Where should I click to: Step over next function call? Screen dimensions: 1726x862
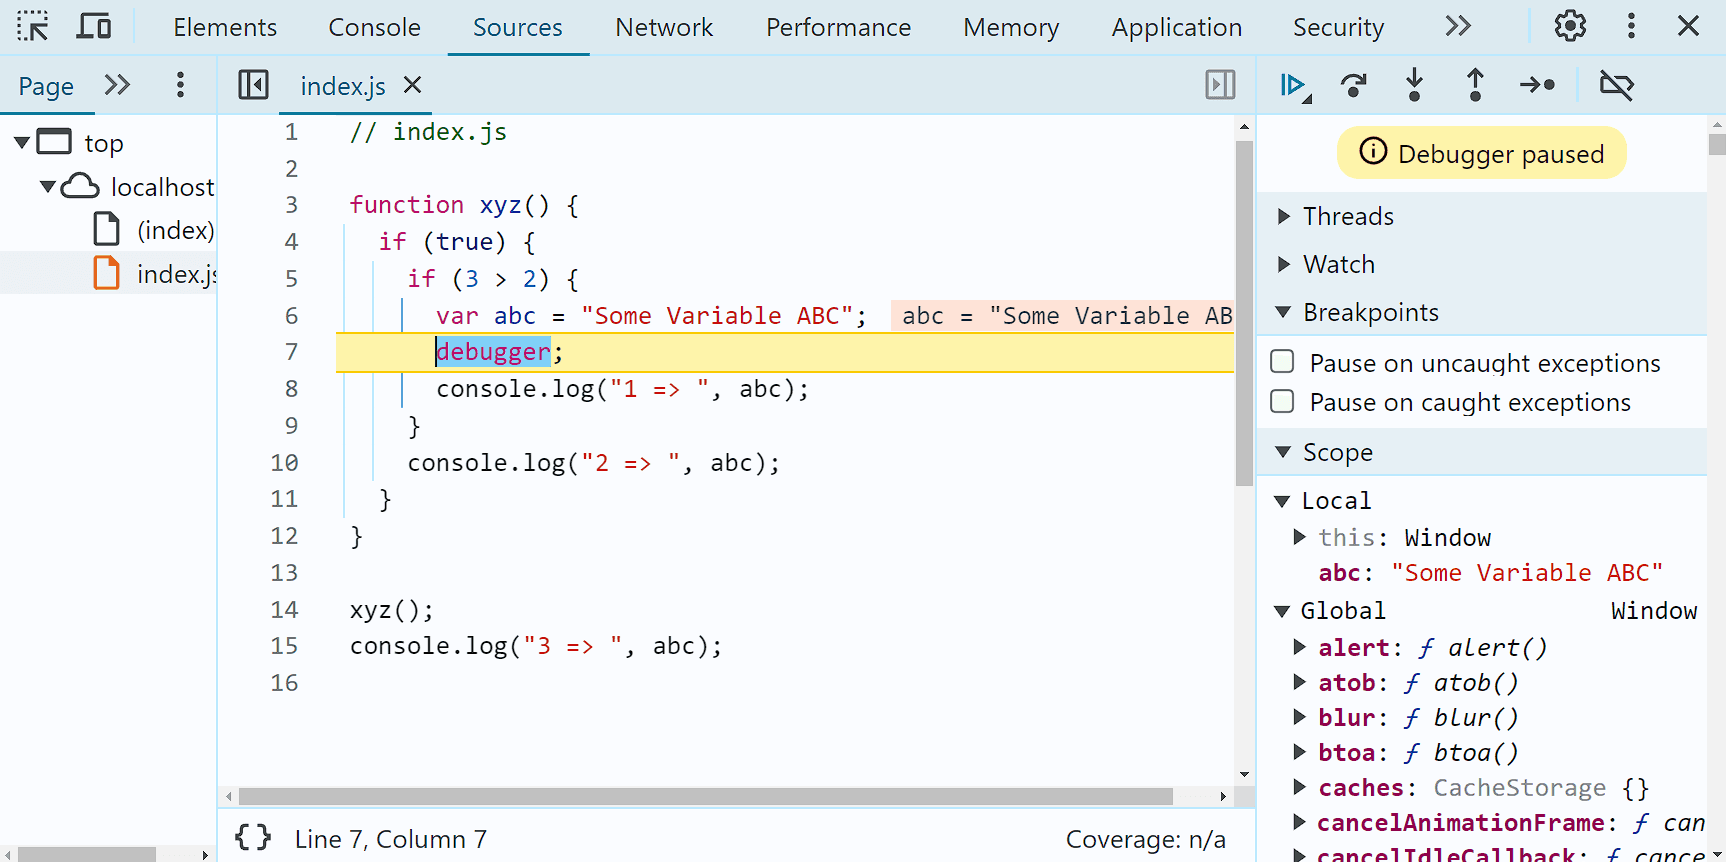pyautogui.click(x=1354, y=85)
